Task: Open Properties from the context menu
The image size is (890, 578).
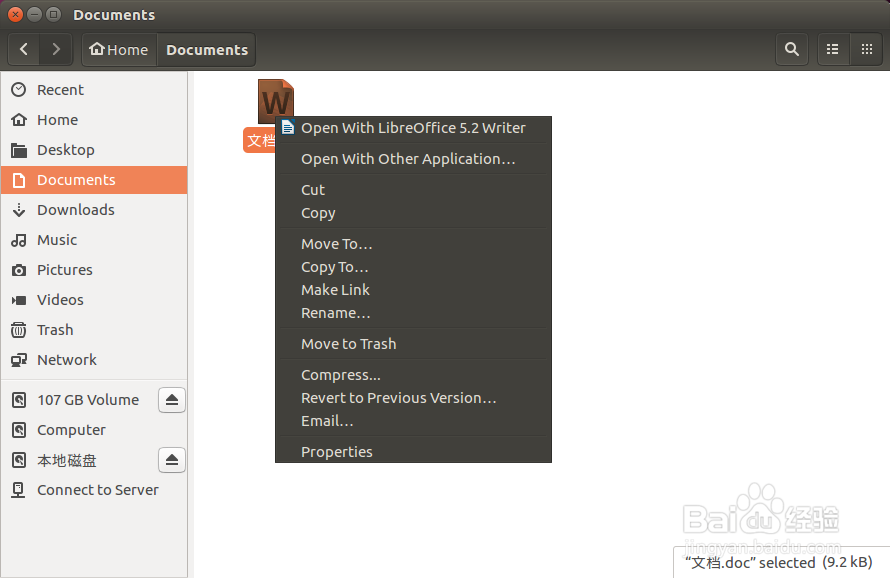Action: pos(413,451)
